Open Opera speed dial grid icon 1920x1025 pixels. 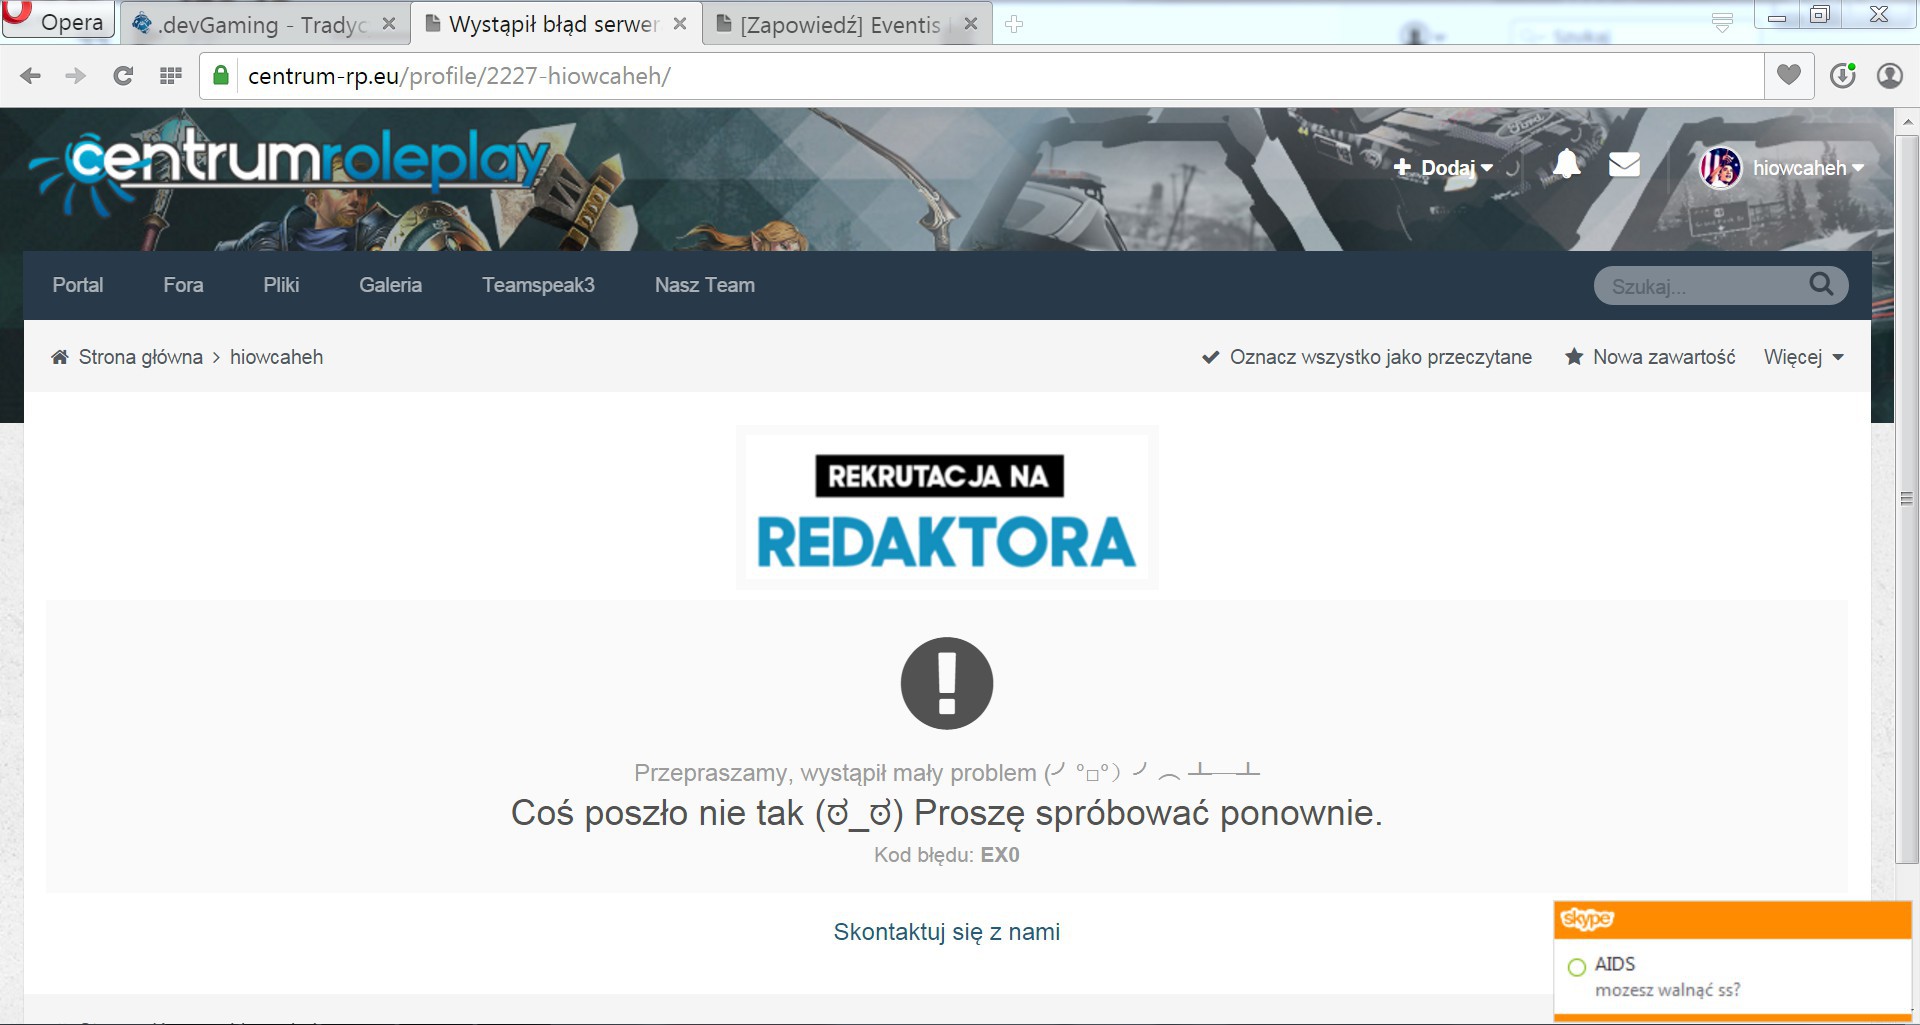click(x=171, y=76)
